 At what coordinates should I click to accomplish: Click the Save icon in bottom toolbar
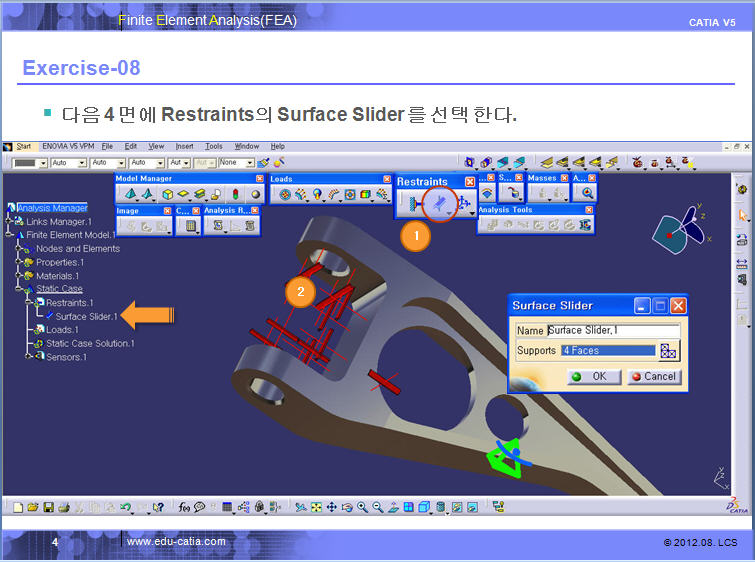tap(48, 507)
